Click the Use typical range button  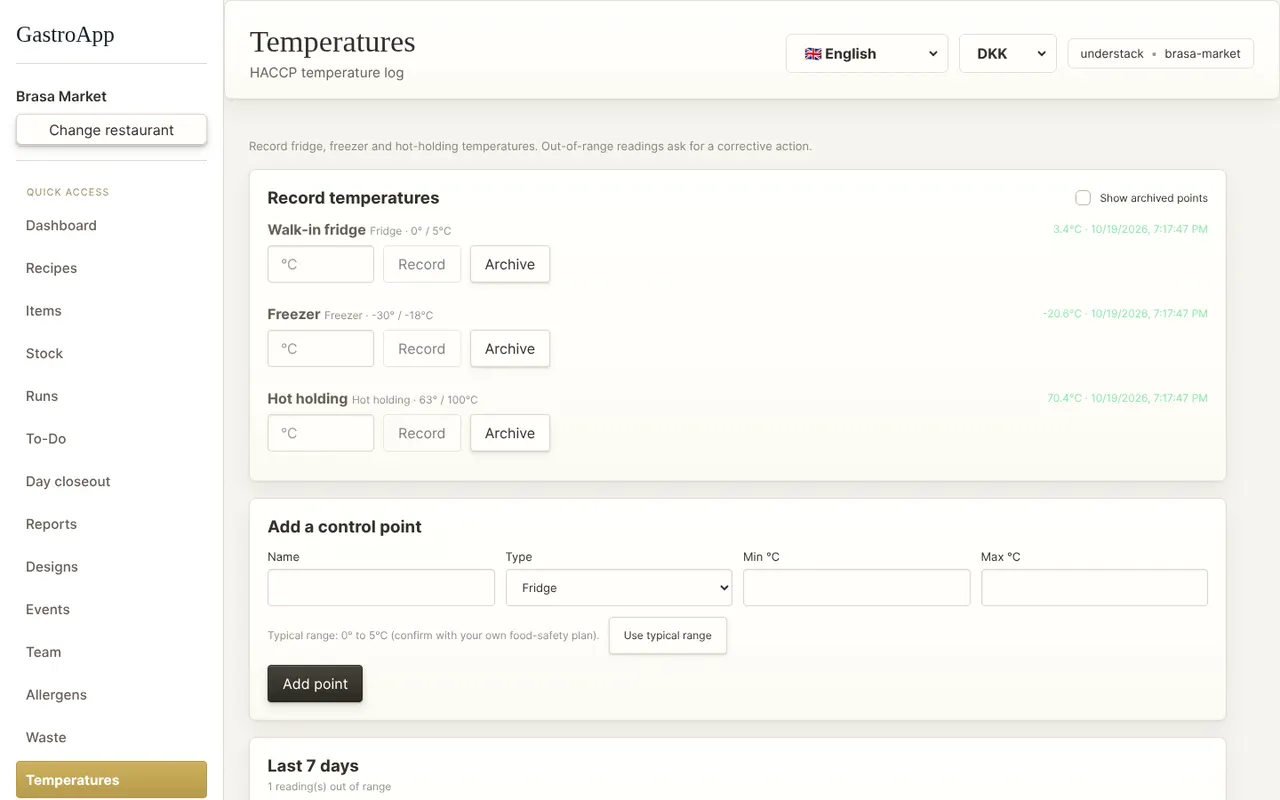[x=668, y=636]
